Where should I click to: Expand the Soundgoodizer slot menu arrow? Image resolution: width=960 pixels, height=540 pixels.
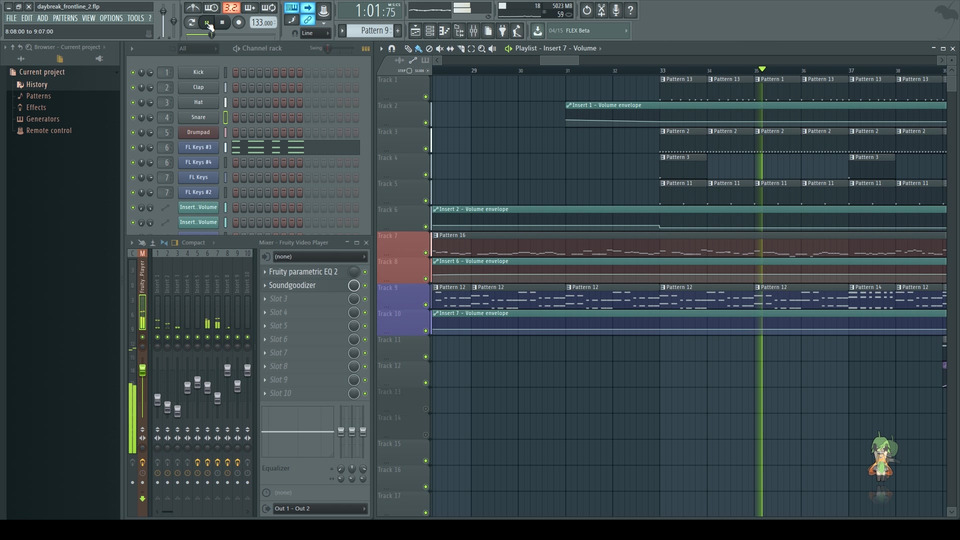[x=265, y=285]
